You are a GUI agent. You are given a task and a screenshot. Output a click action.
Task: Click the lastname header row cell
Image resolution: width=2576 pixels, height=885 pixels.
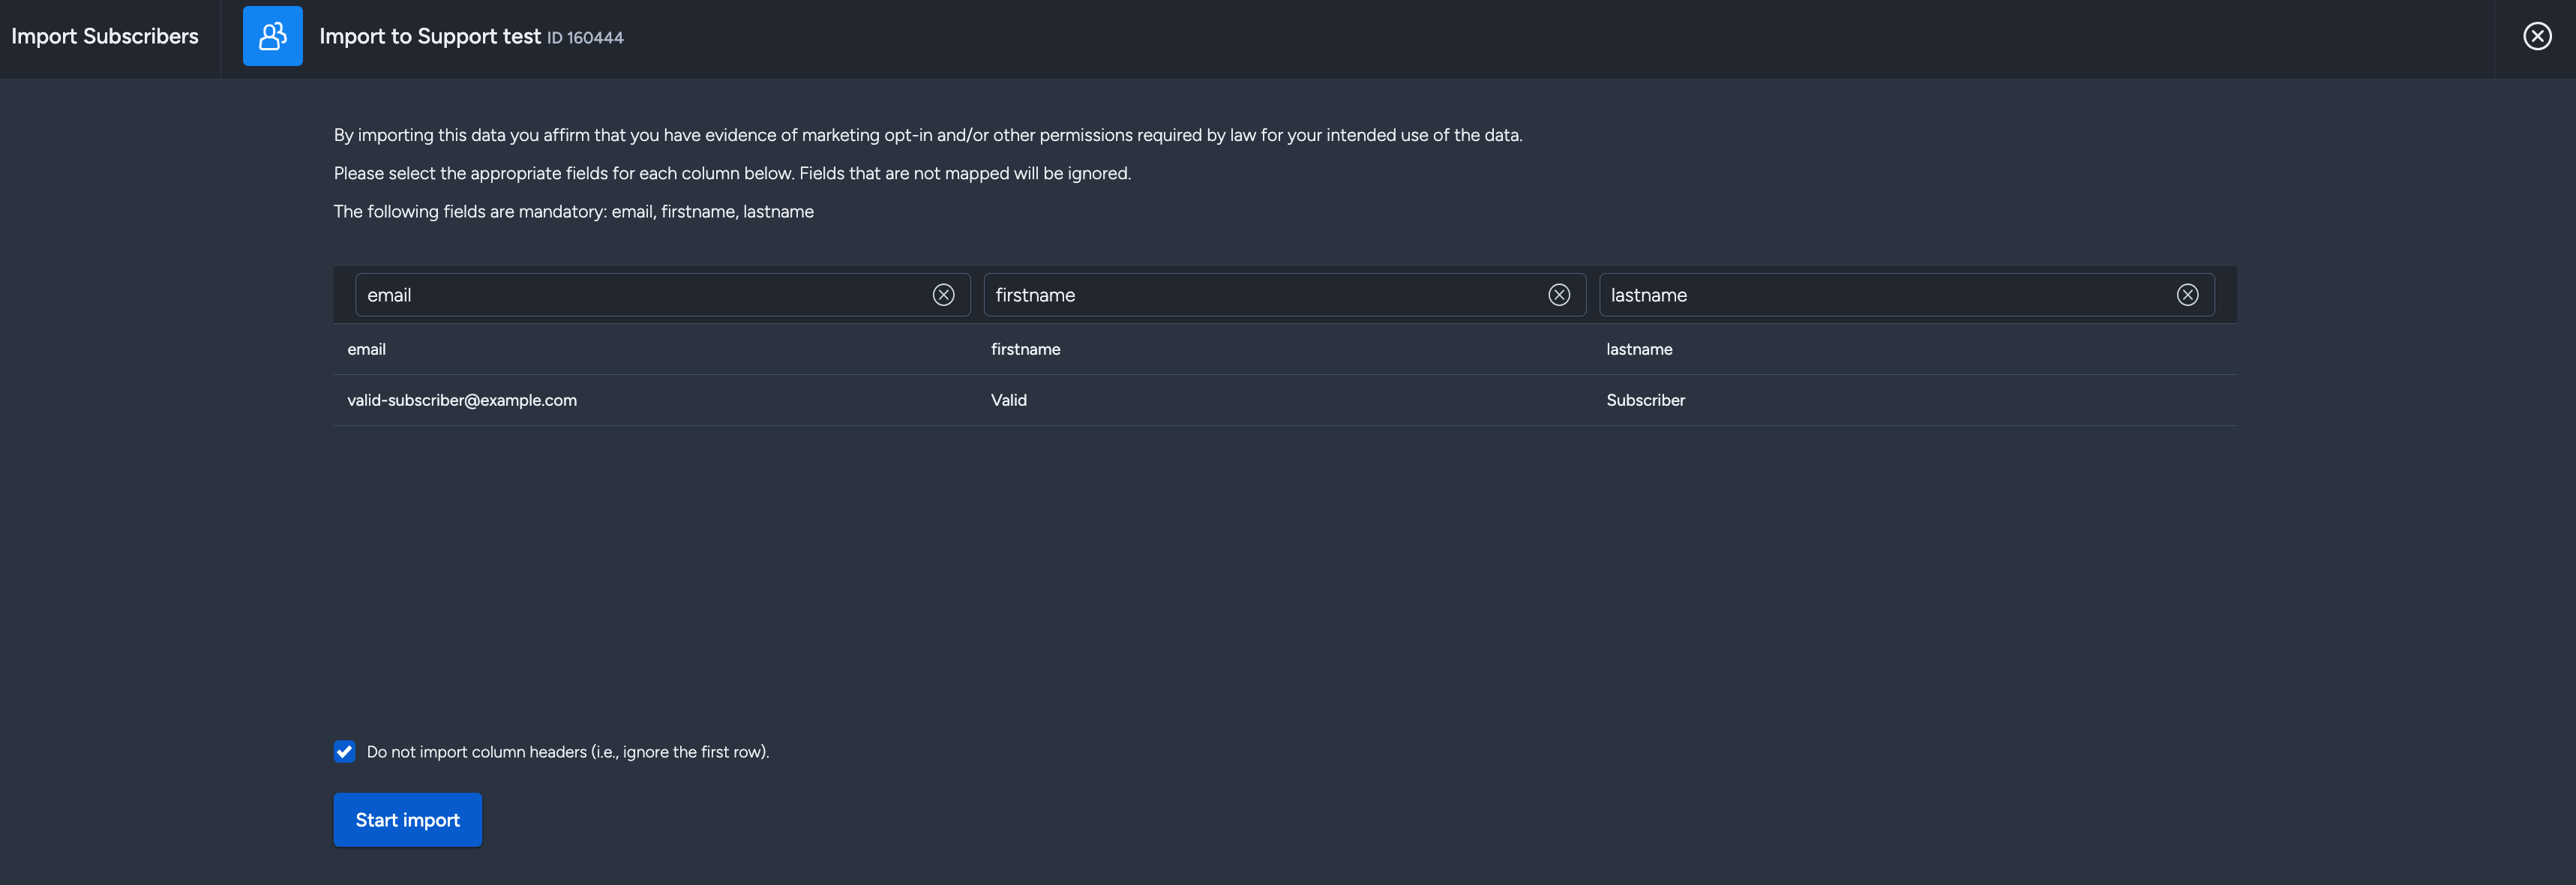(x=1639, y=349)
